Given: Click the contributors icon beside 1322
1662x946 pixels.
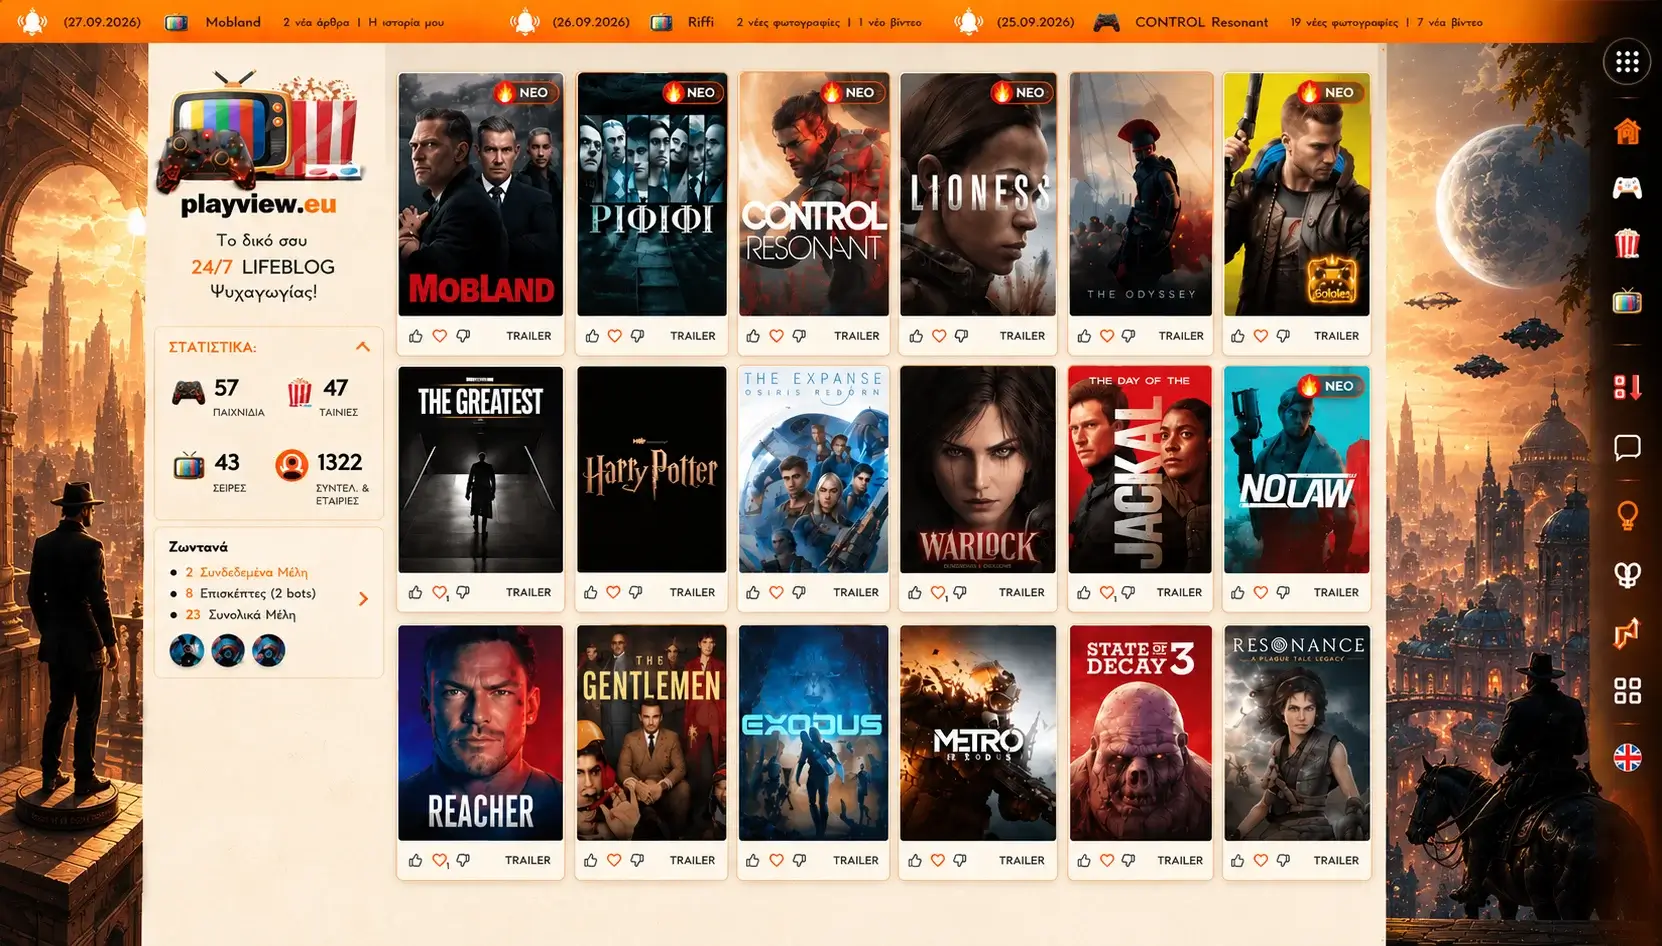Looking at the screenshot, I should pos(291,465).
